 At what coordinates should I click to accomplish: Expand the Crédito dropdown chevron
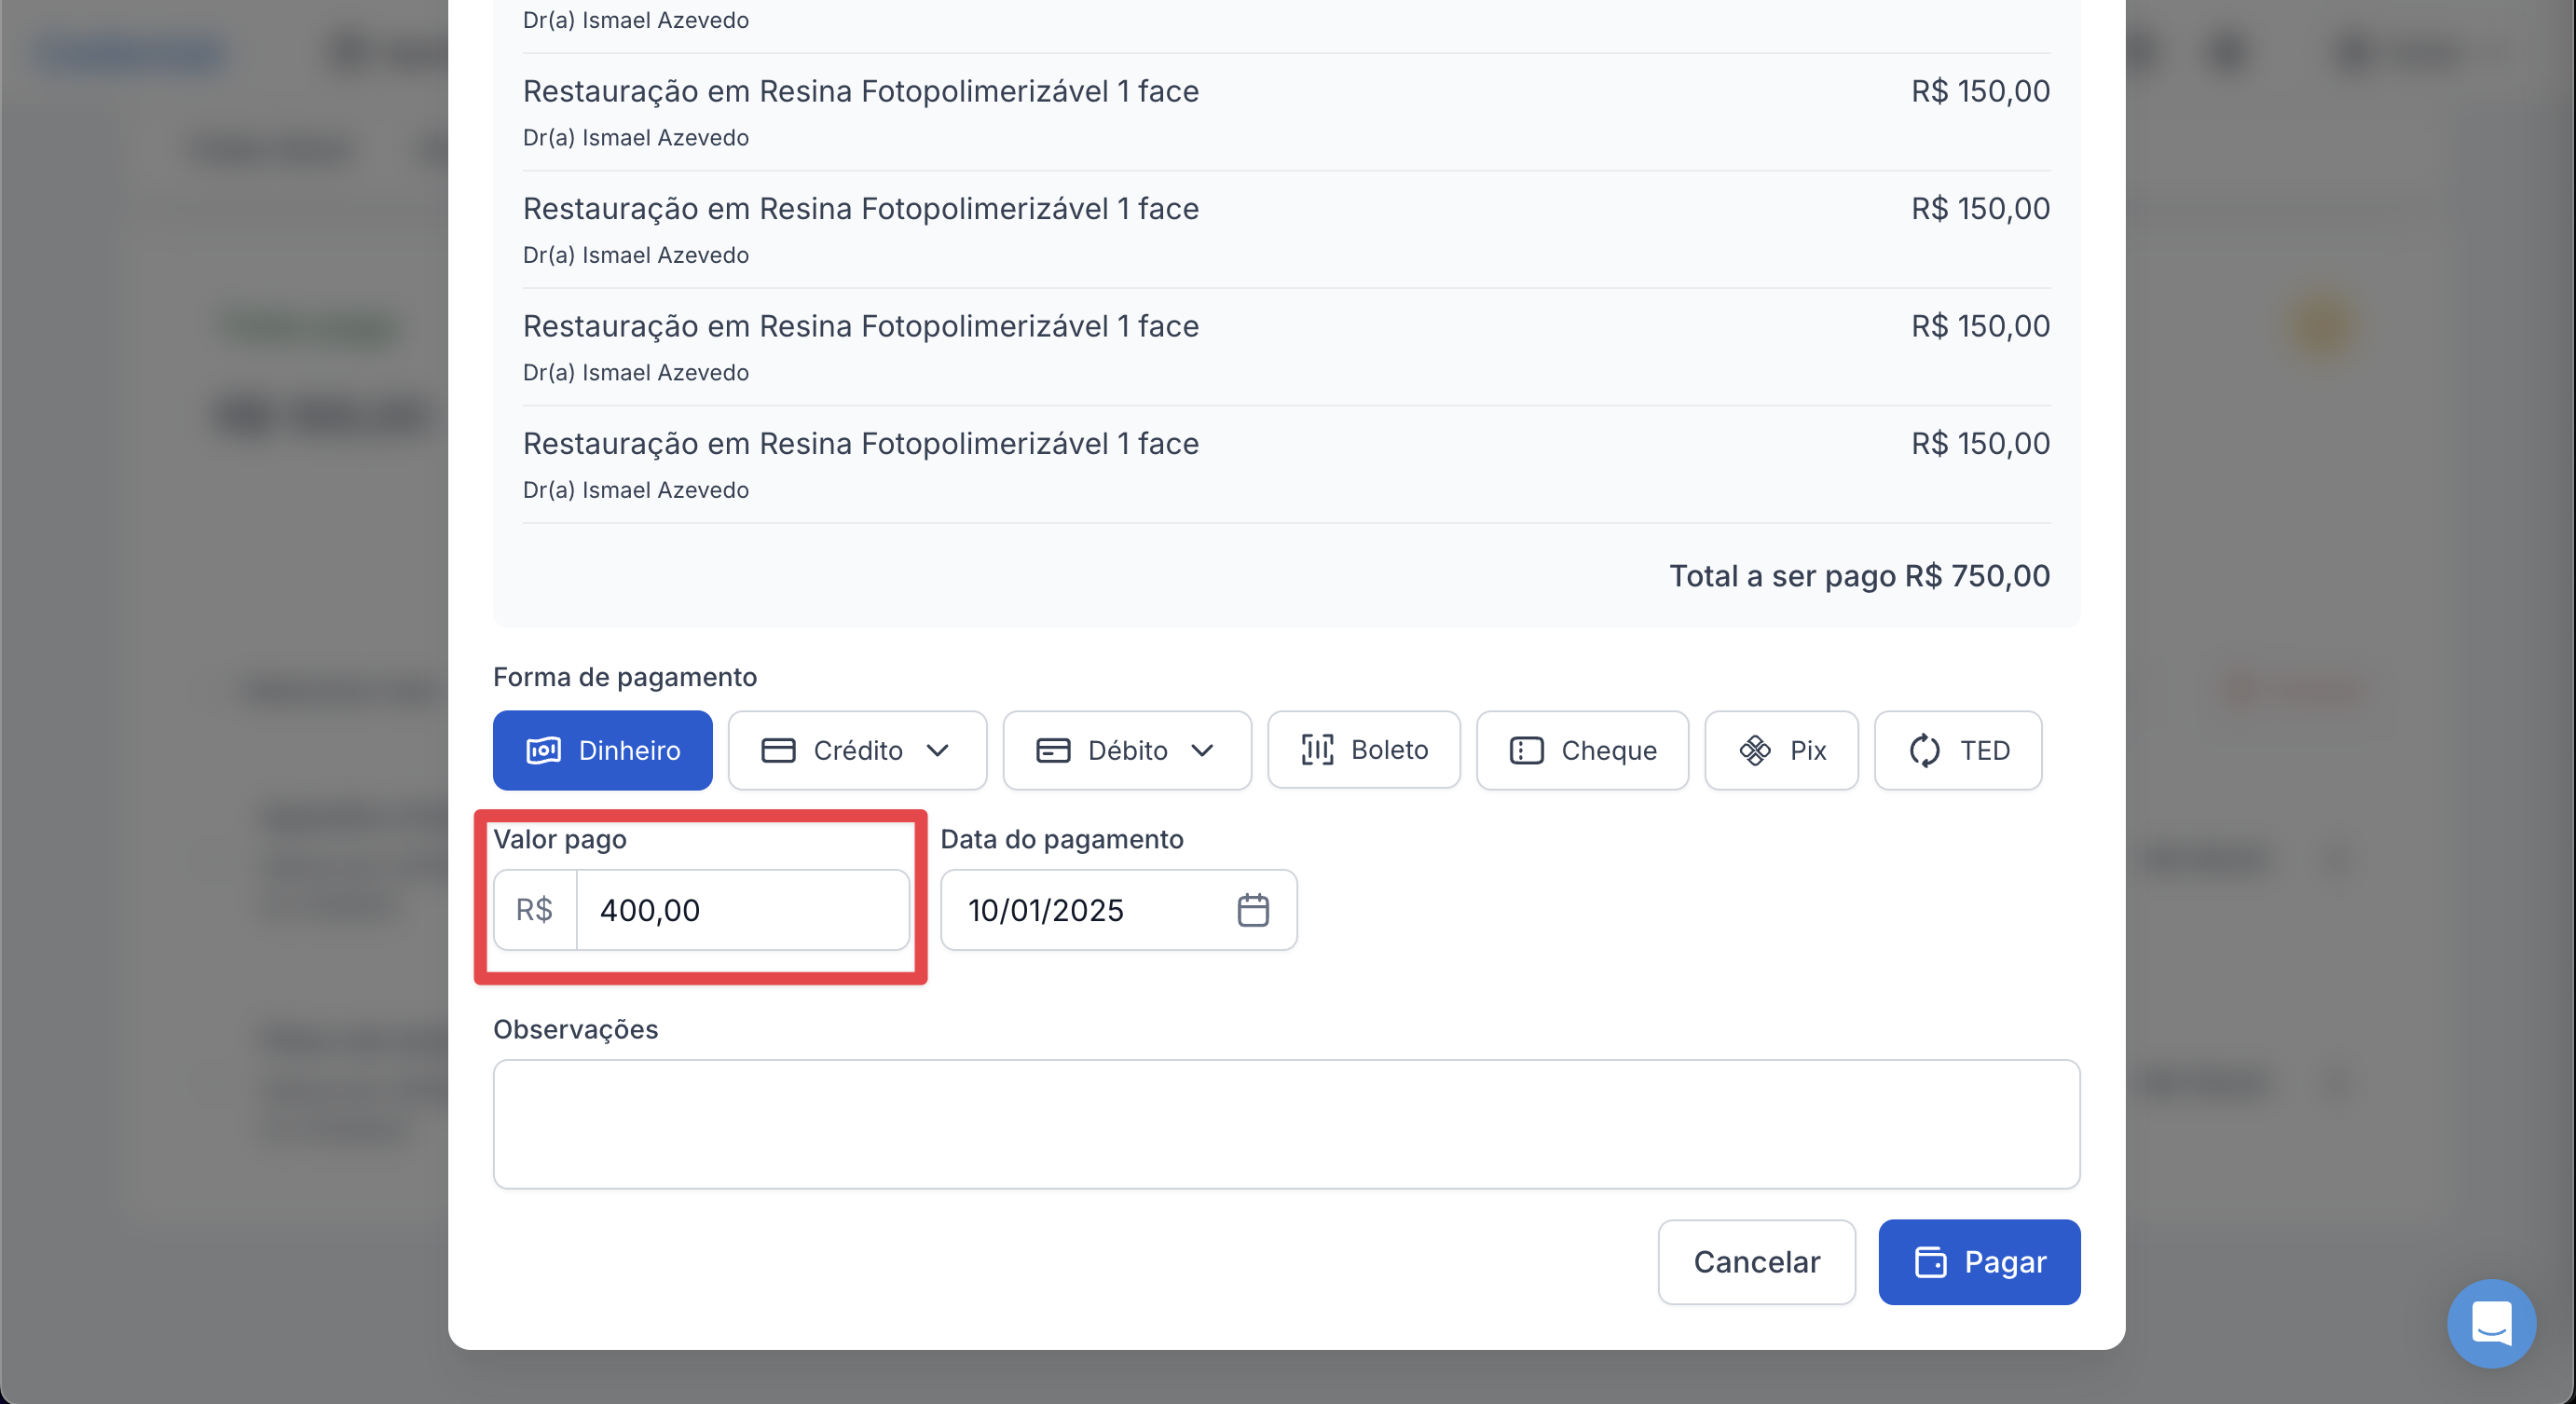tap(937, 750)
